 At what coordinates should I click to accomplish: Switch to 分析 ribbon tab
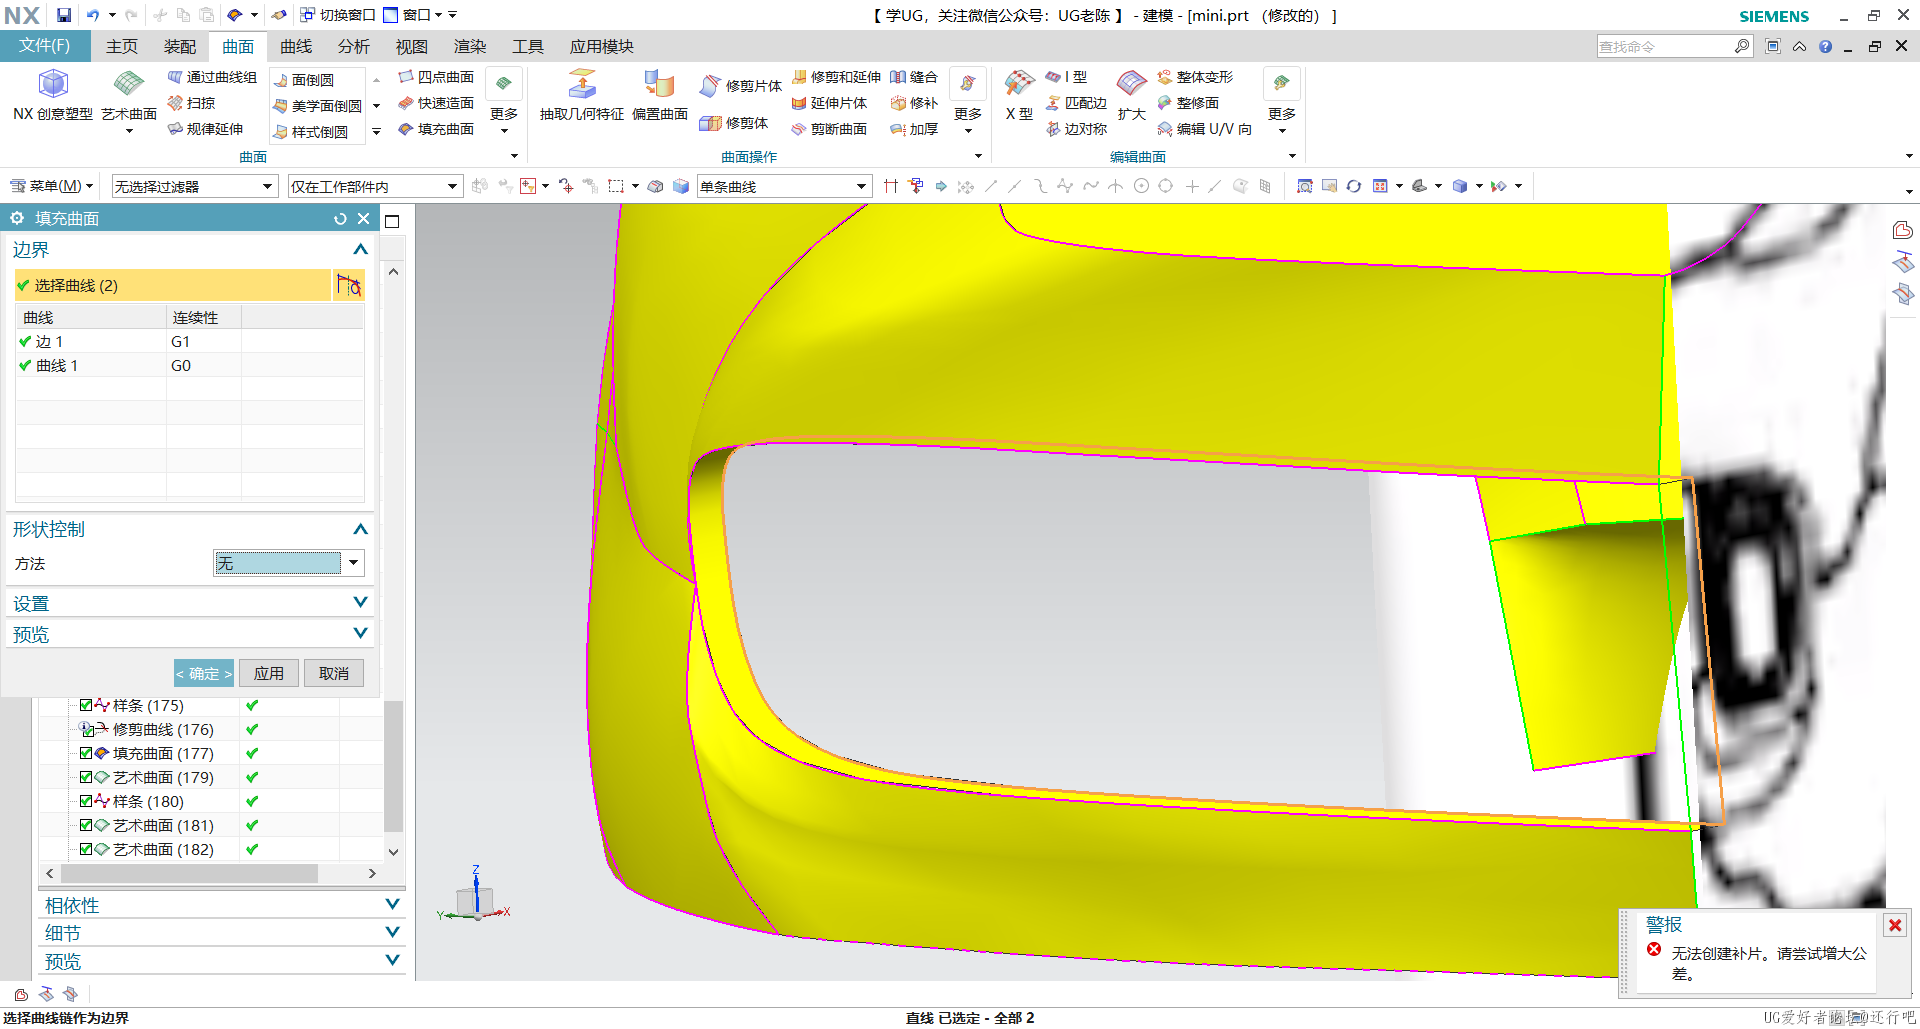click(354, 46)
